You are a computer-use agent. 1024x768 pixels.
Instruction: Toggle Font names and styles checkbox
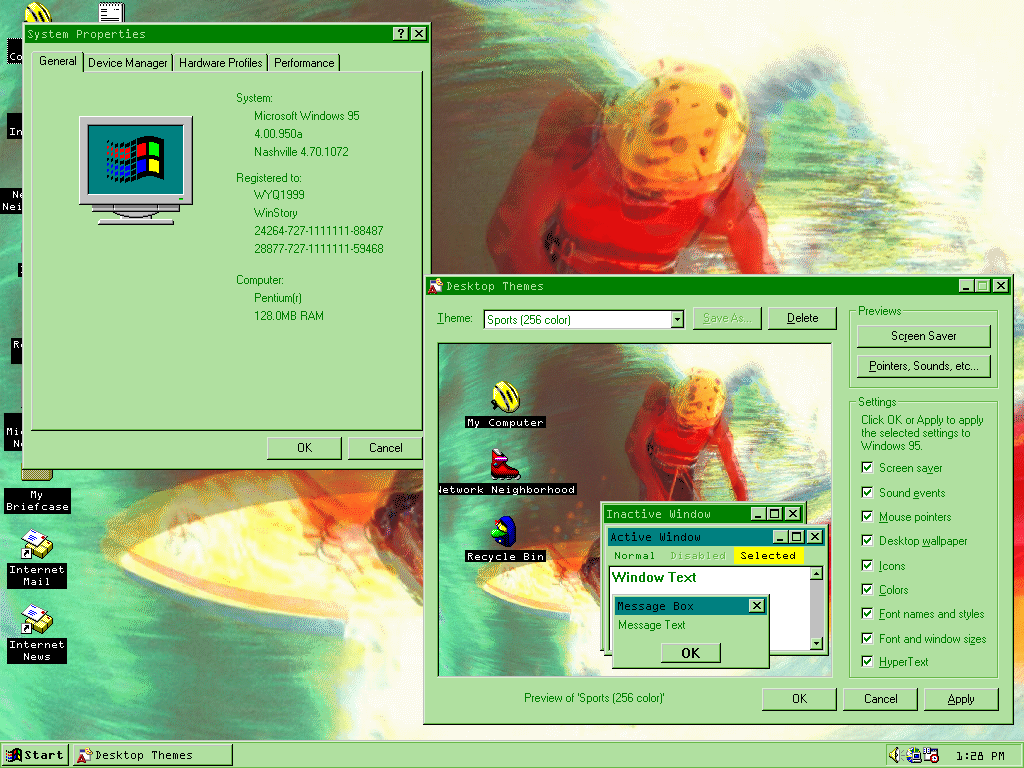(867, 614)
